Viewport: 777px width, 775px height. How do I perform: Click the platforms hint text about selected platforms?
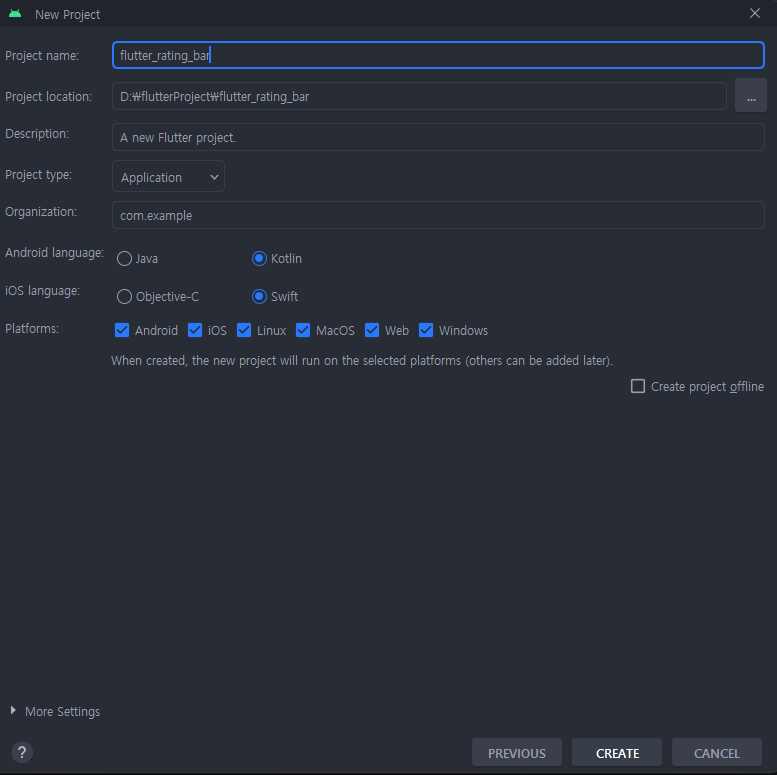click(362, 361)
